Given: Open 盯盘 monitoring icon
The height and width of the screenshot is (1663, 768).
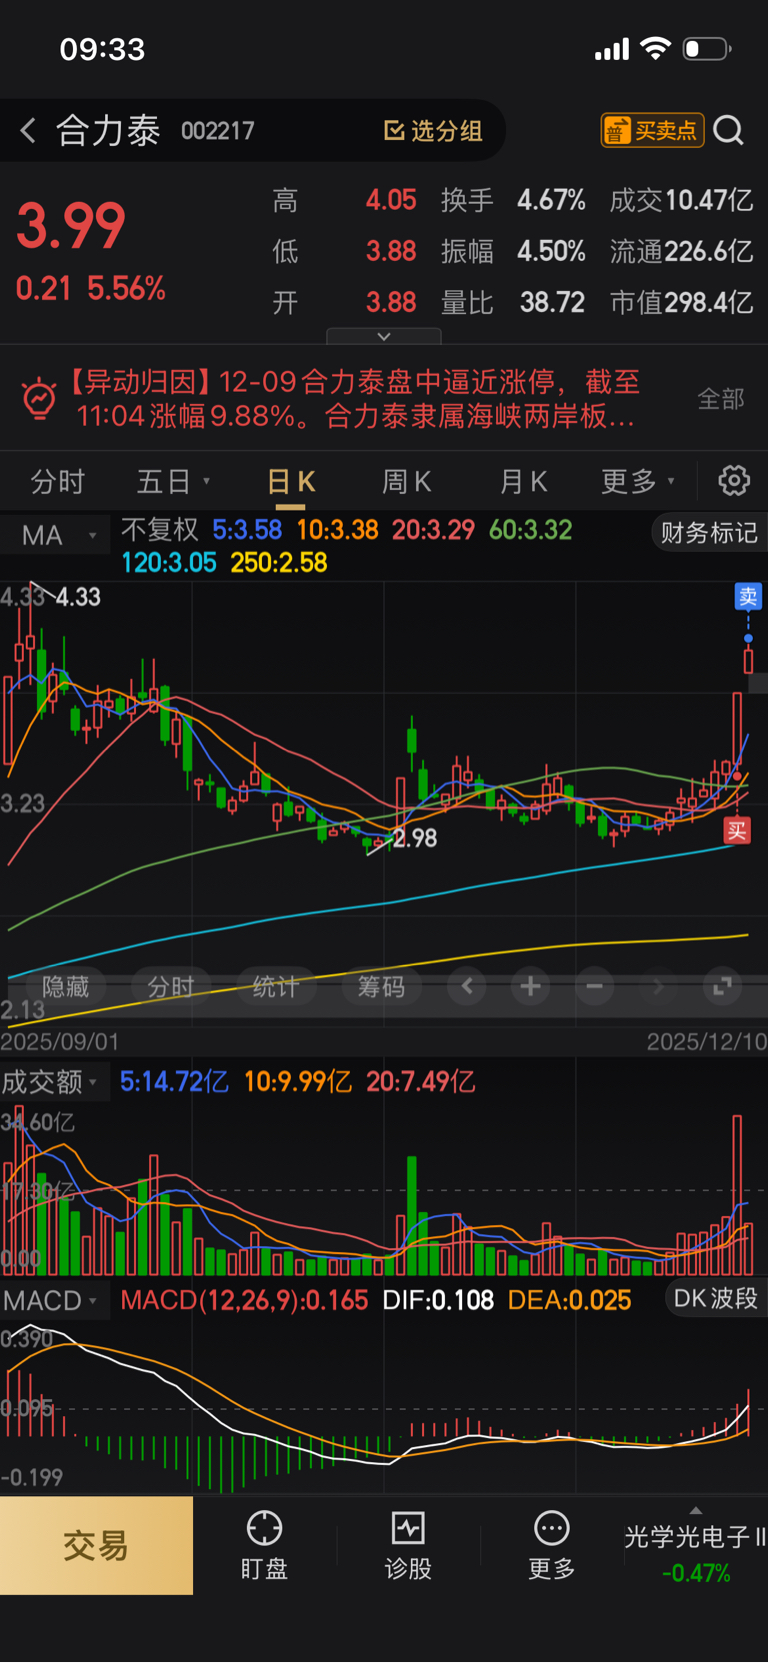Looking at the screenshot, I should click(x=264, y=1545).
